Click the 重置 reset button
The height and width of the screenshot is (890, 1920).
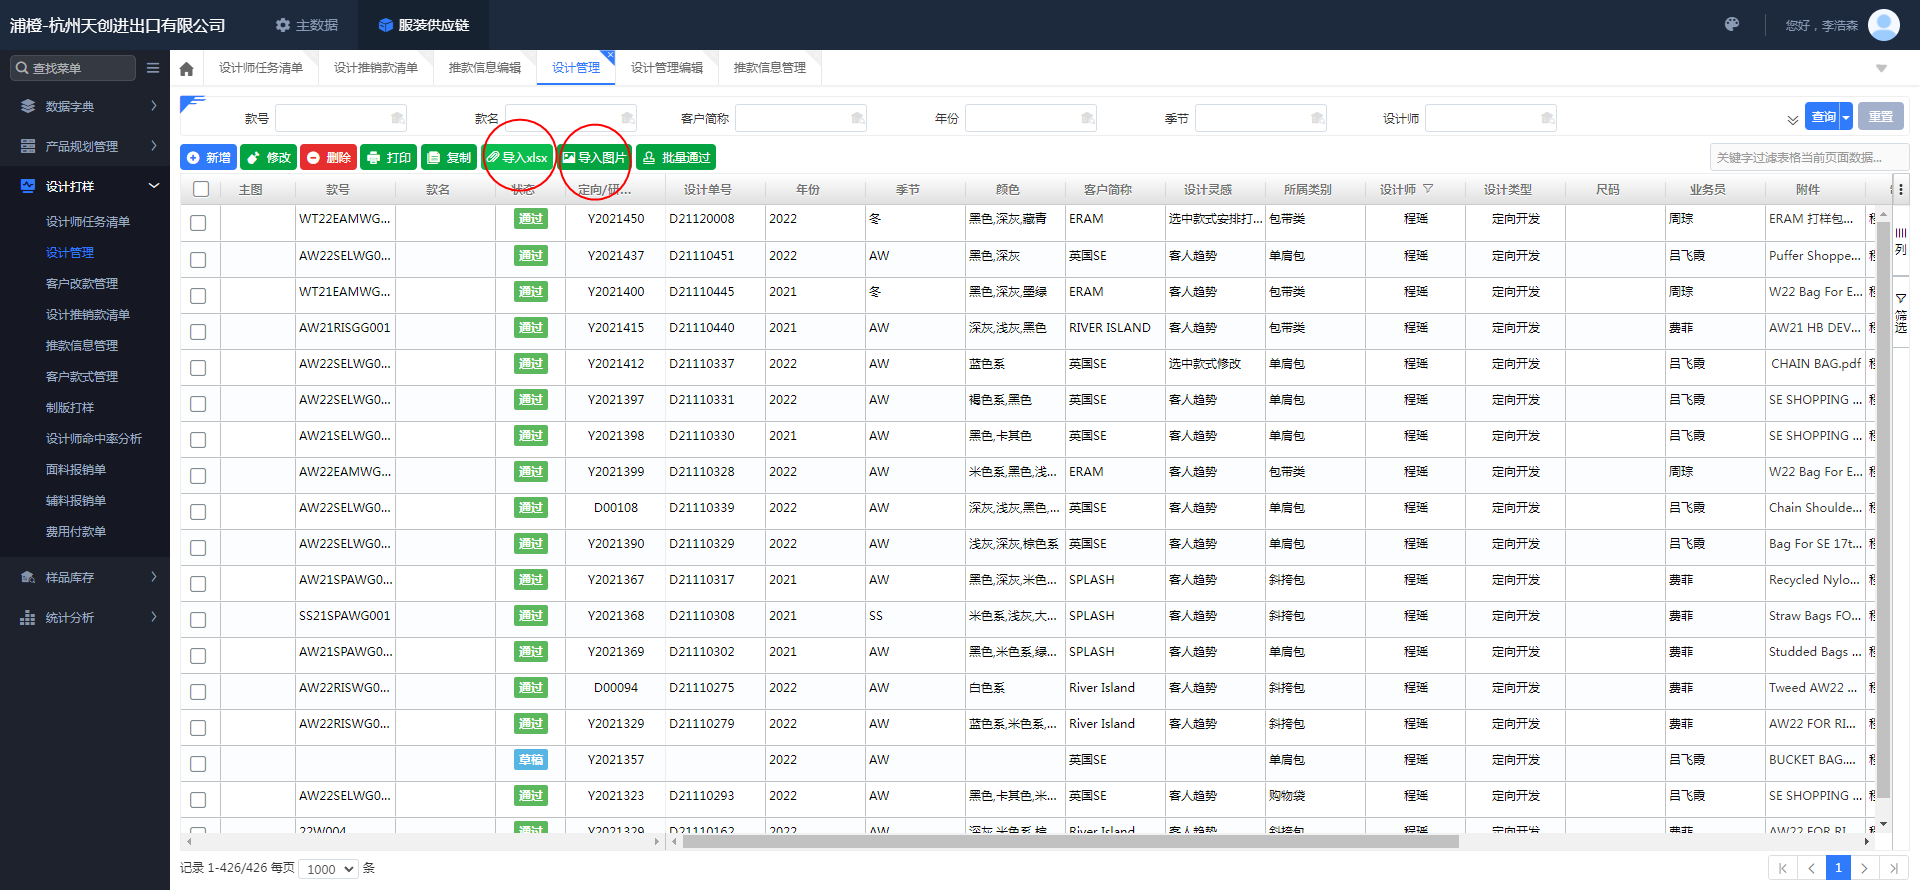tap(1881, 117)
